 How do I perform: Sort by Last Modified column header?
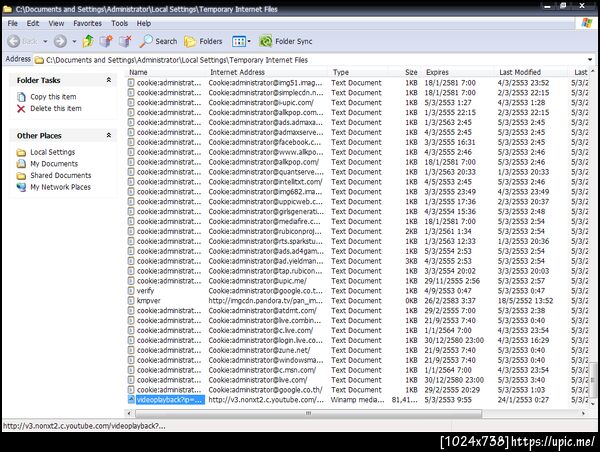pos(520,72)
